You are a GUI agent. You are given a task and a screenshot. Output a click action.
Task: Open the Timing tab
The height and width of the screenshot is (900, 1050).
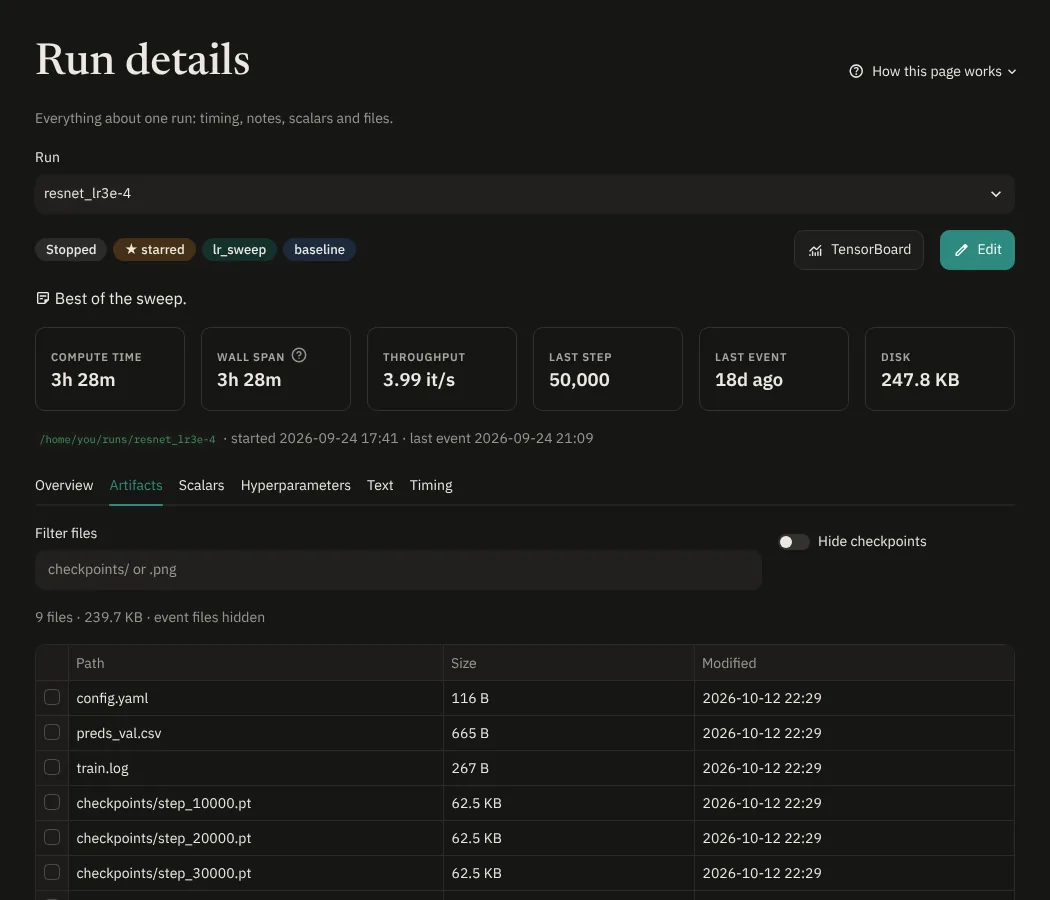coord(431,485)
